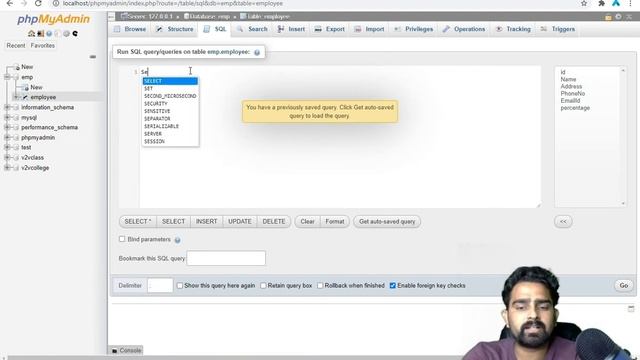Click the DELETE query button

pos(274,222)
